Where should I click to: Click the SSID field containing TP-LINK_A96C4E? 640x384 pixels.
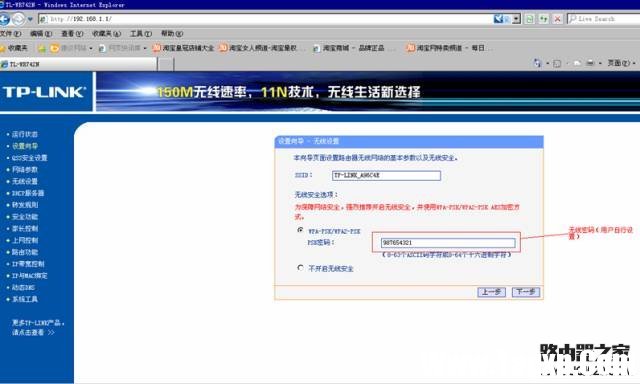coord(386,175)
